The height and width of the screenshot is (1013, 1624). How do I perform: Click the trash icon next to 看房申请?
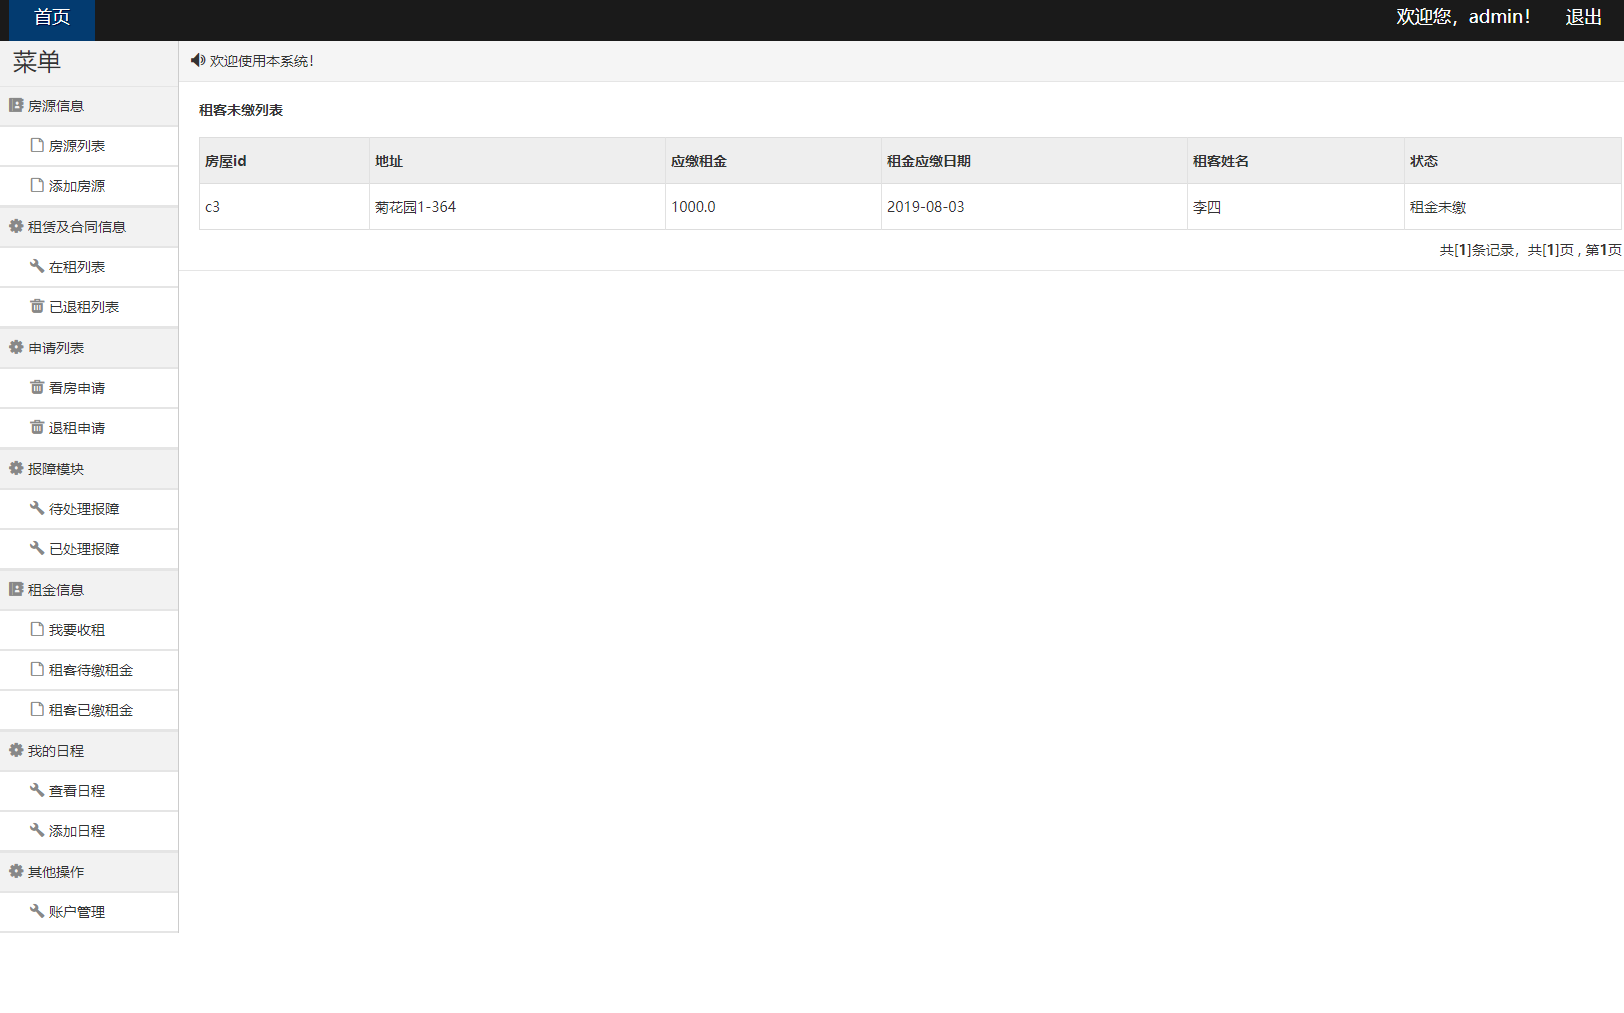point(37,387)
